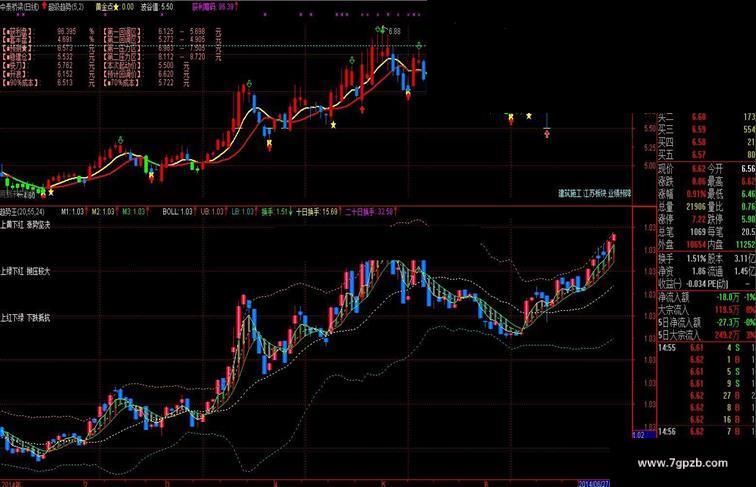Click the 6.88 high price label

click(394, 31)
